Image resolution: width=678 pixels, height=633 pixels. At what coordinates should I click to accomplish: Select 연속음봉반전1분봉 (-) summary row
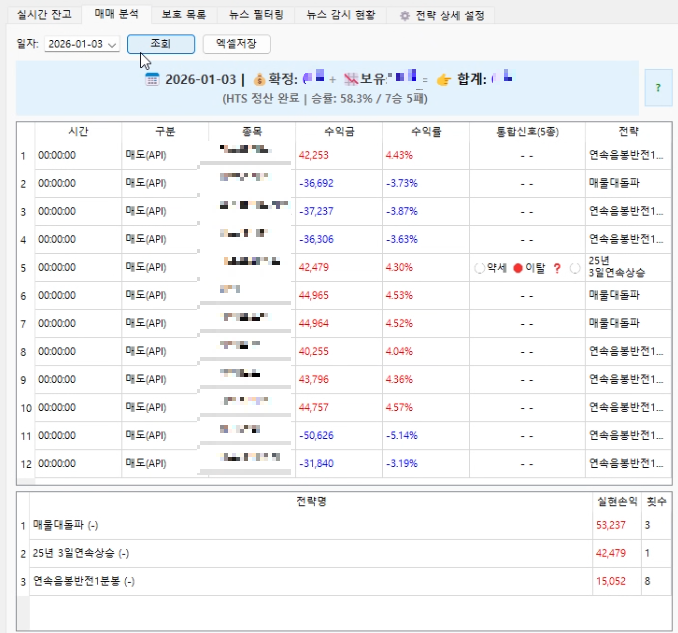point(344,582)
